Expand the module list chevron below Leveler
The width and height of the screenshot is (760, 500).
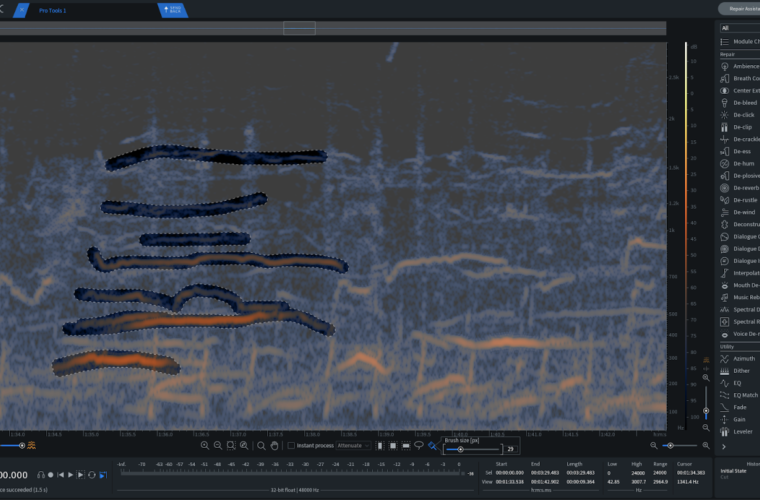coord(722,446)
